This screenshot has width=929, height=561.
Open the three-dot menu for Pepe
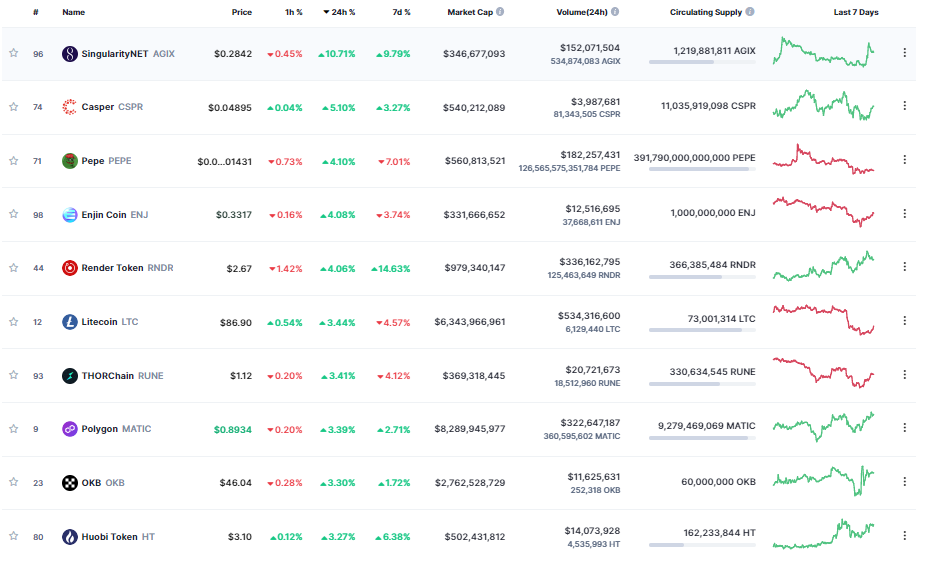click(x=905, y=159)
